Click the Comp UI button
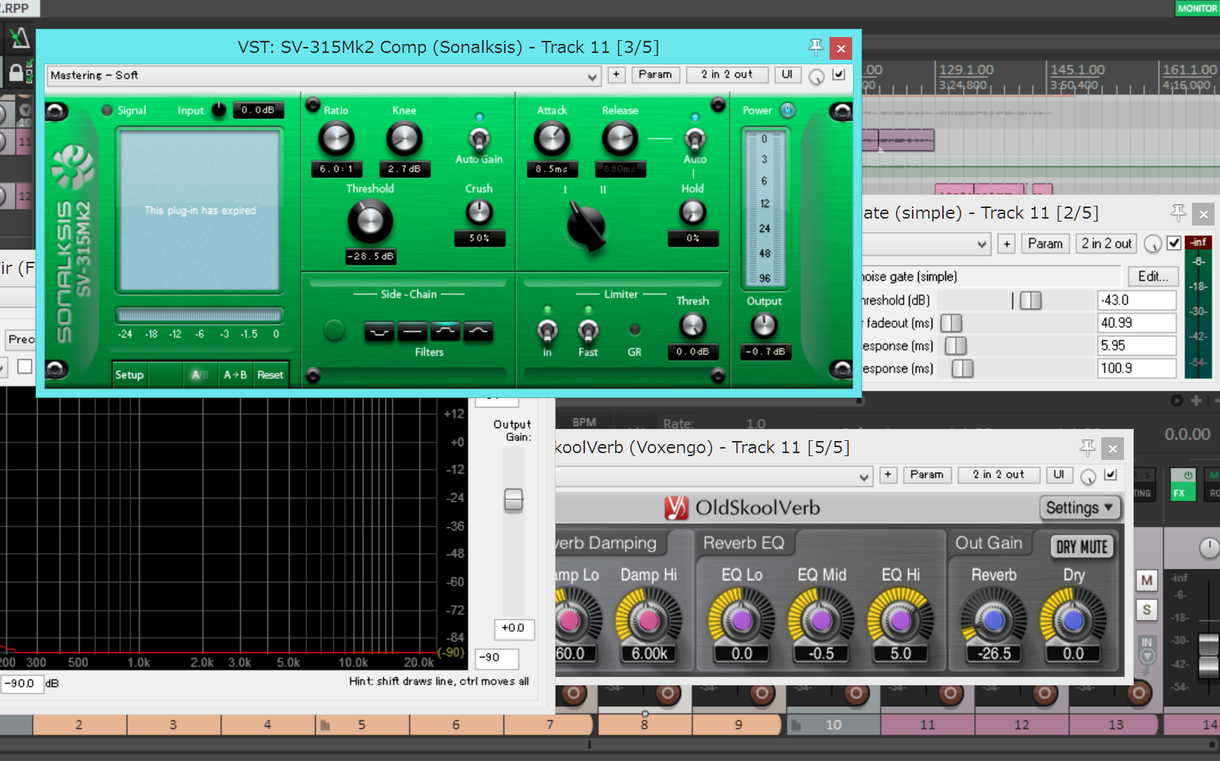 point(787,75)
